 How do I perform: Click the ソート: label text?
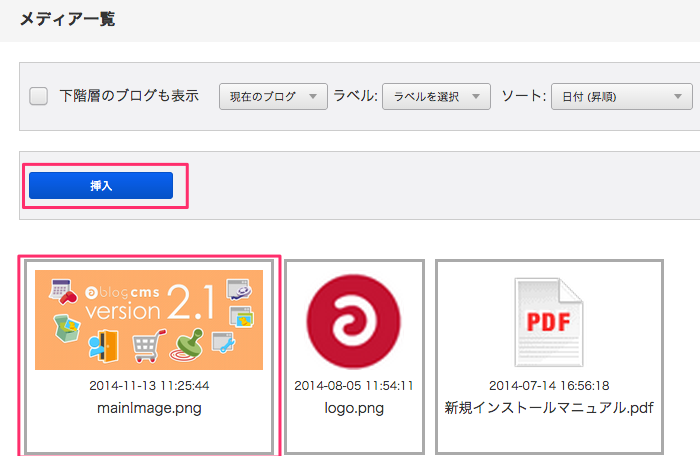[x=524, y=96]
